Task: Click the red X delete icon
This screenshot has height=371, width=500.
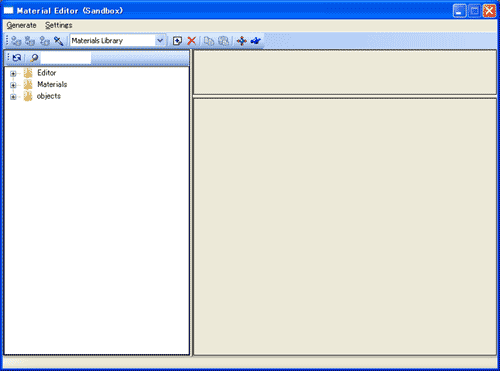Action: (191, 41)
